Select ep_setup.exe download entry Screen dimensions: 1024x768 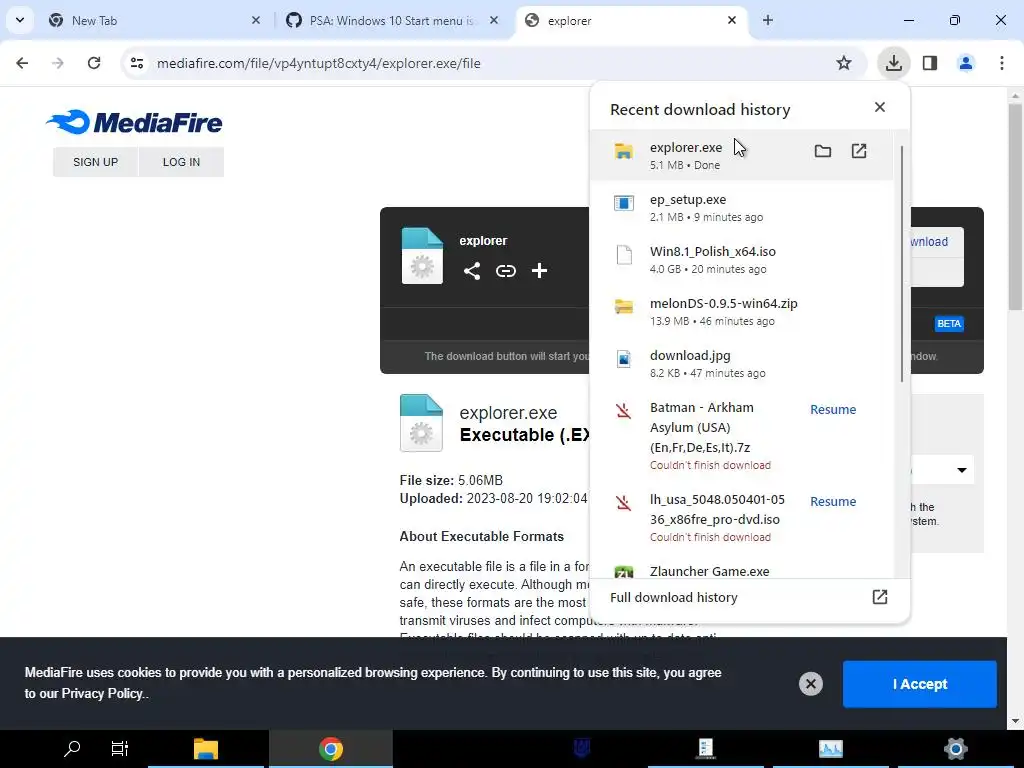[x=741, y=207]
